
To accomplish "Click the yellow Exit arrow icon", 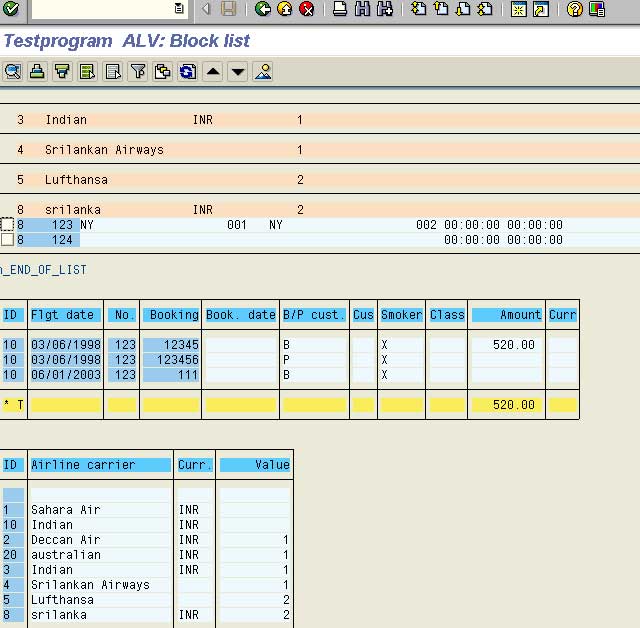I will pyautogui.click(x=284, y=9).
